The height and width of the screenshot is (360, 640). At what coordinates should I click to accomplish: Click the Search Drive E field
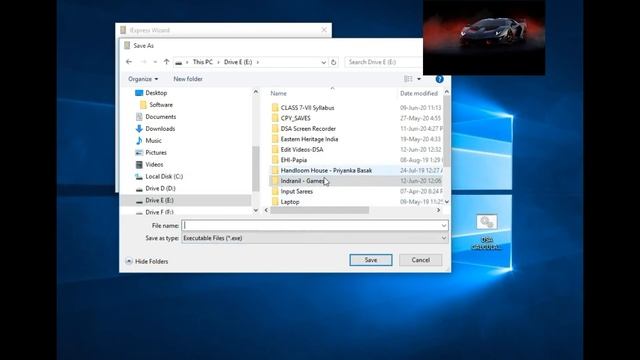[383, 62]
